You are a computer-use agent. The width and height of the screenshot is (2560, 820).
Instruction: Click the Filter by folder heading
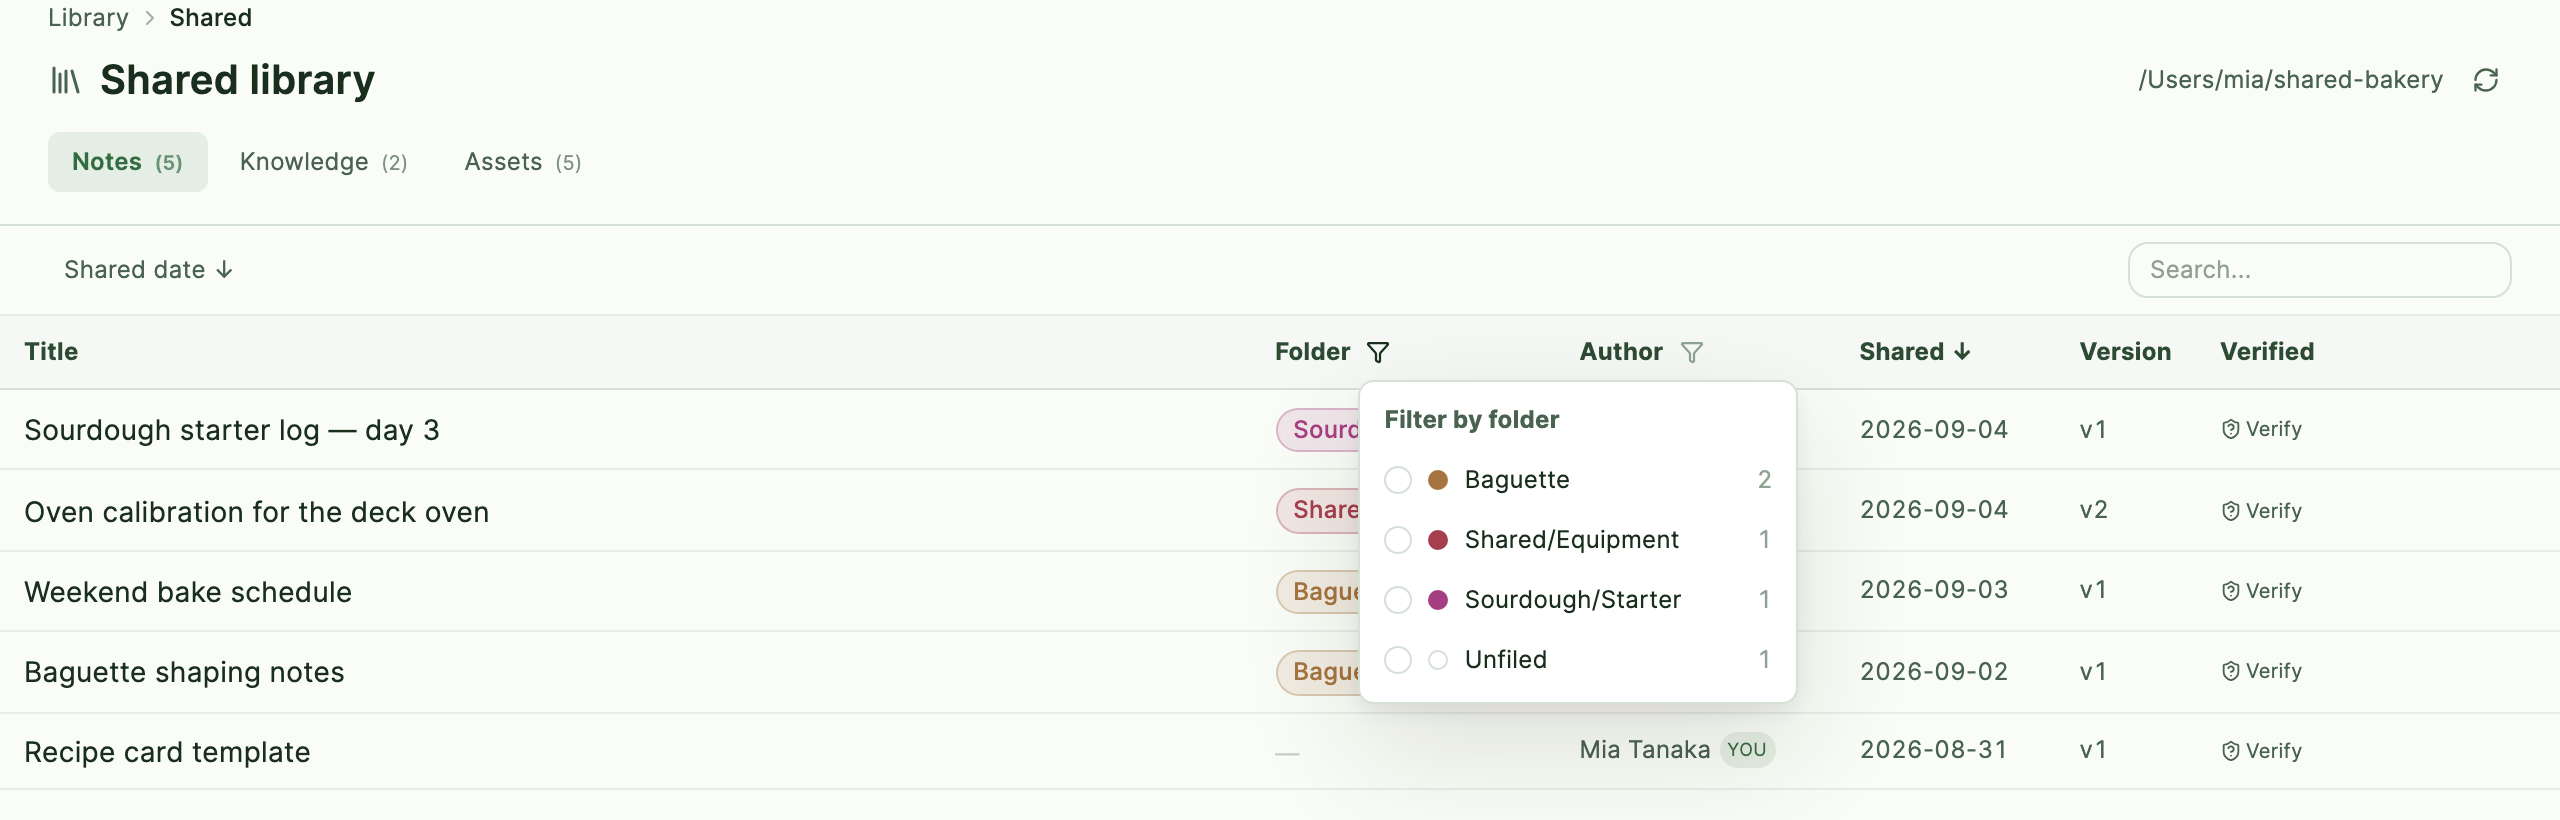(x=1472, y=420)
